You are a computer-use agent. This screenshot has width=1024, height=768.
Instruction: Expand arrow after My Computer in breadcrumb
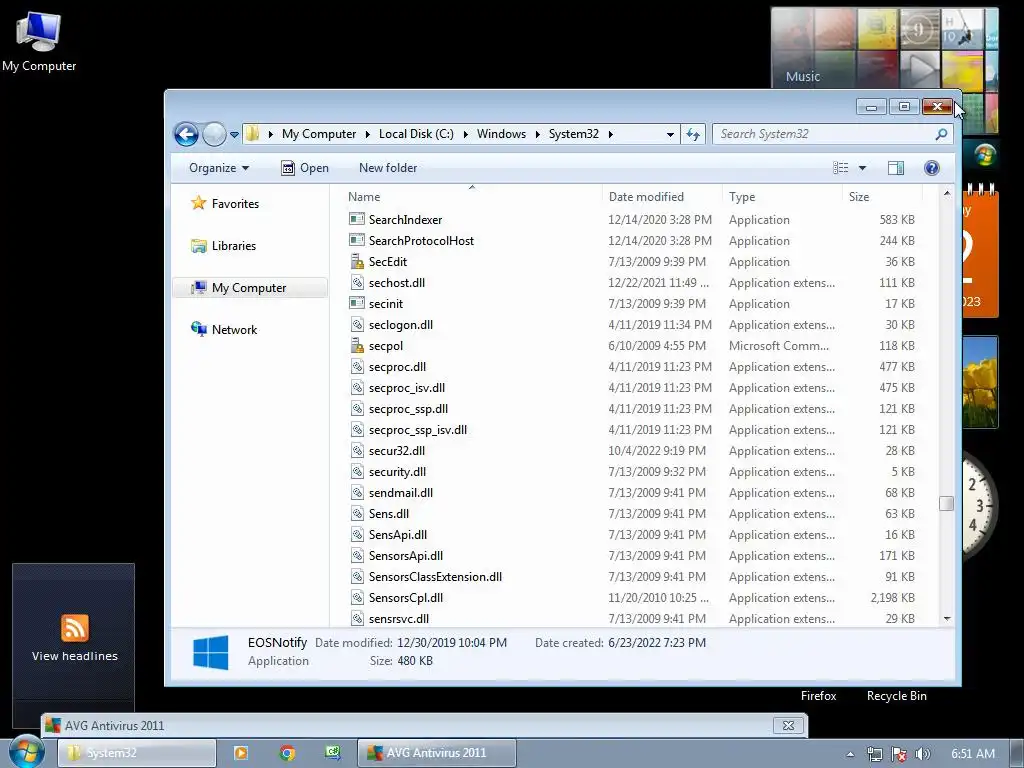coord(367,134)
